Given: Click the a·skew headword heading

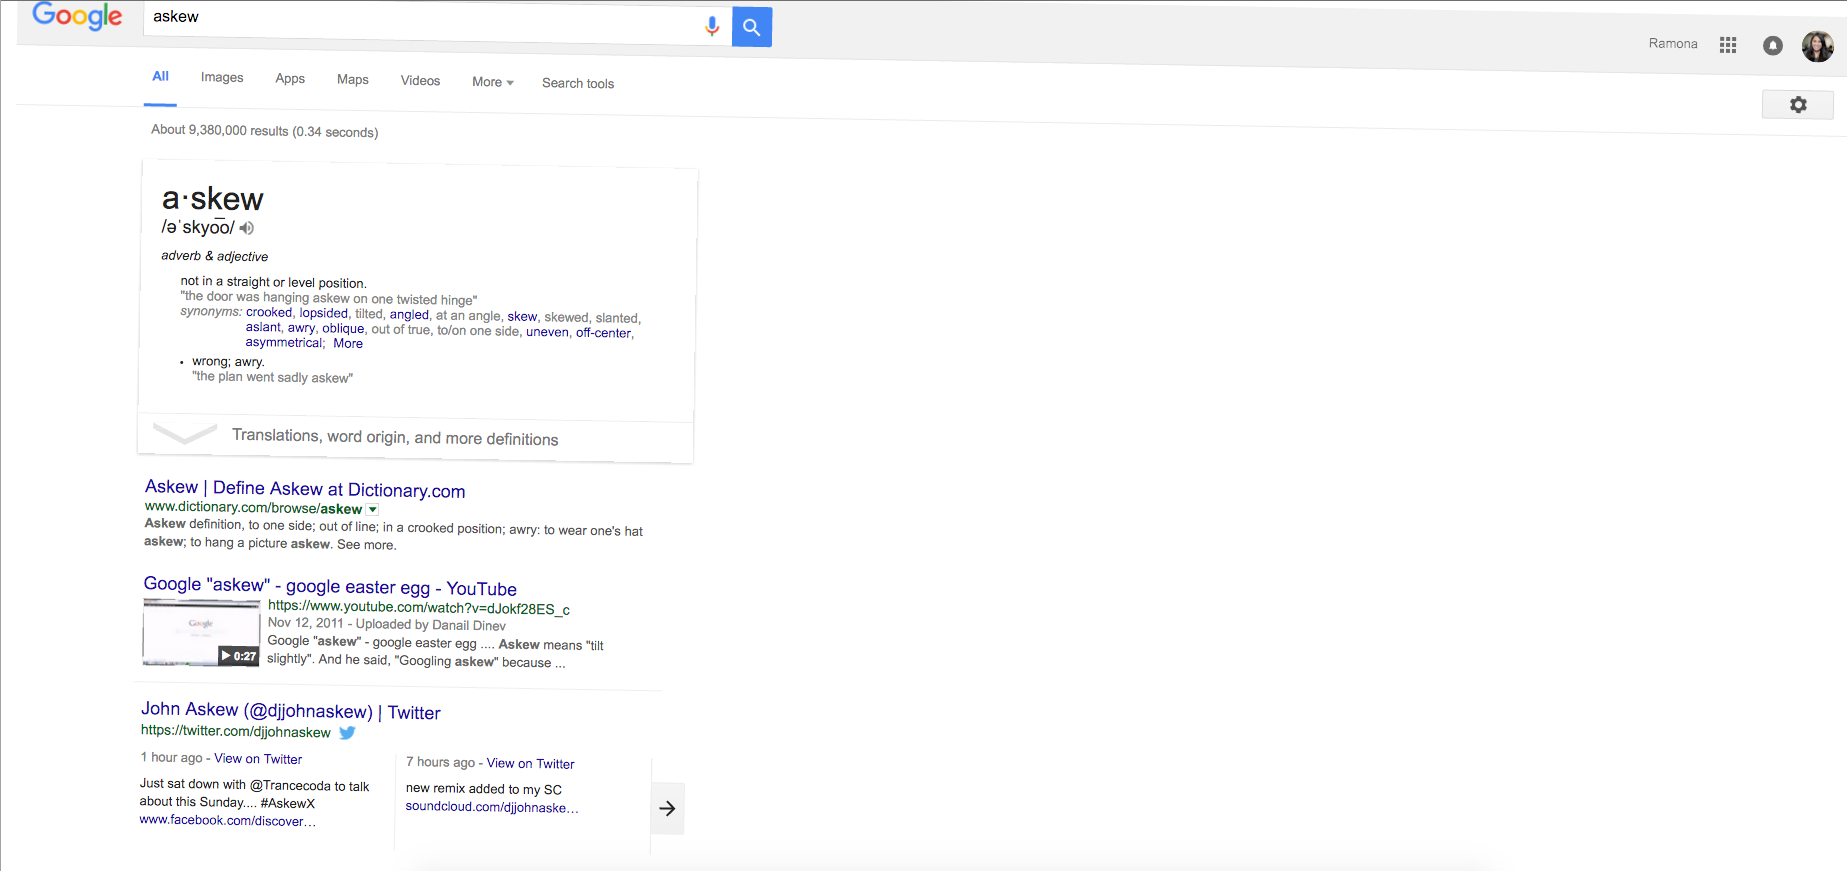Looking at the screenshot, I should point(212,199).
